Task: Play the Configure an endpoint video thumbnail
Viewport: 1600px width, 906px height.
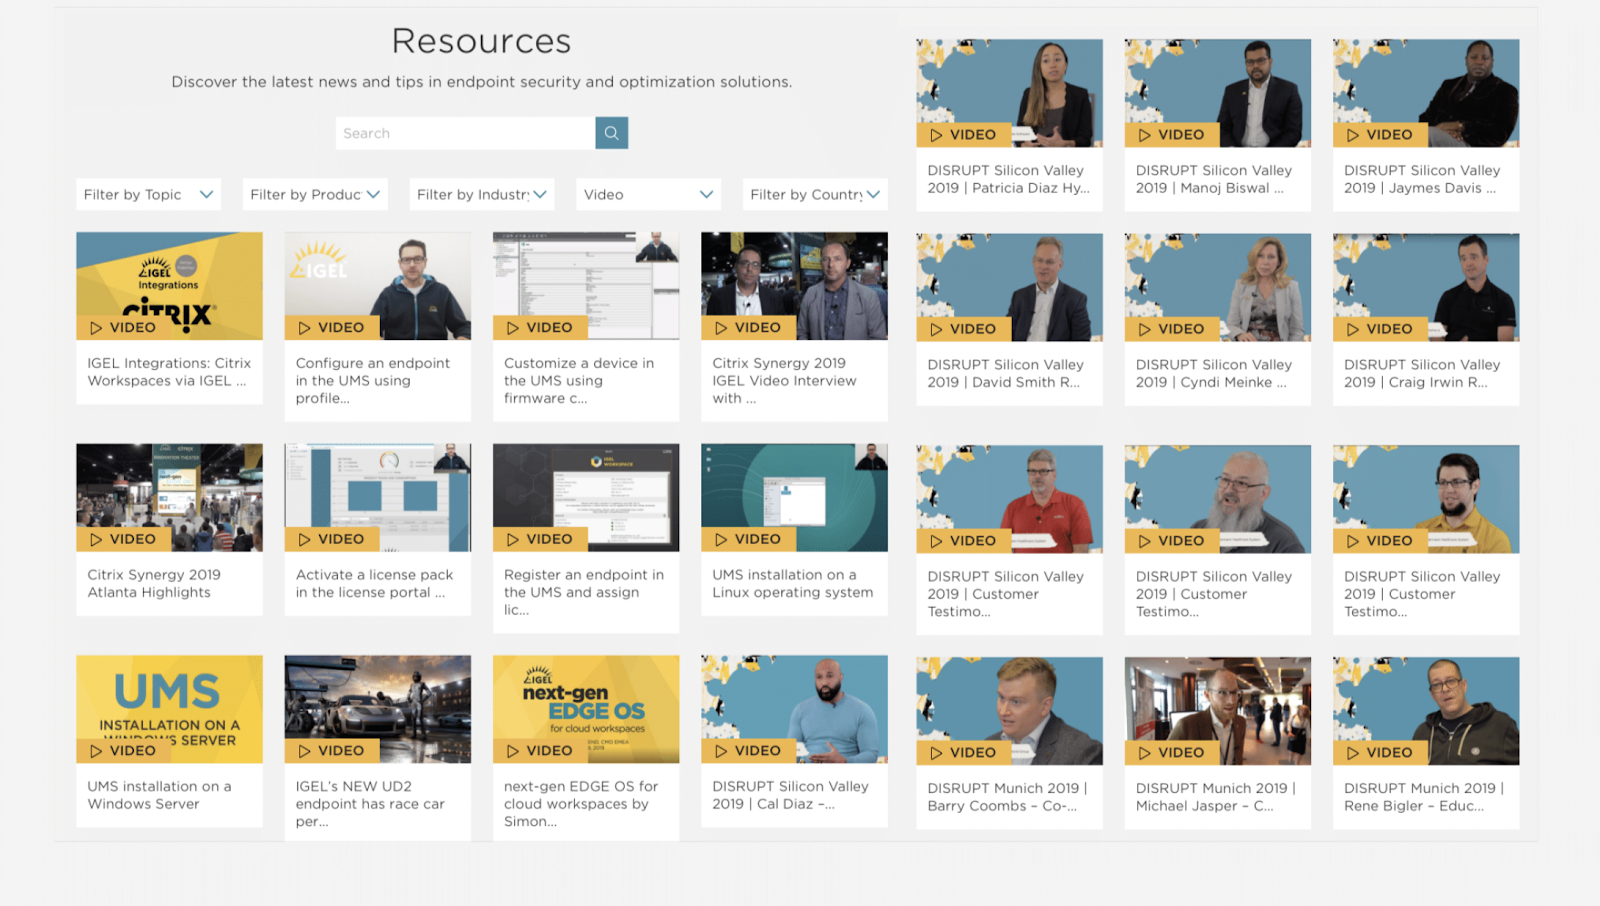Action: tap(378, 286)
